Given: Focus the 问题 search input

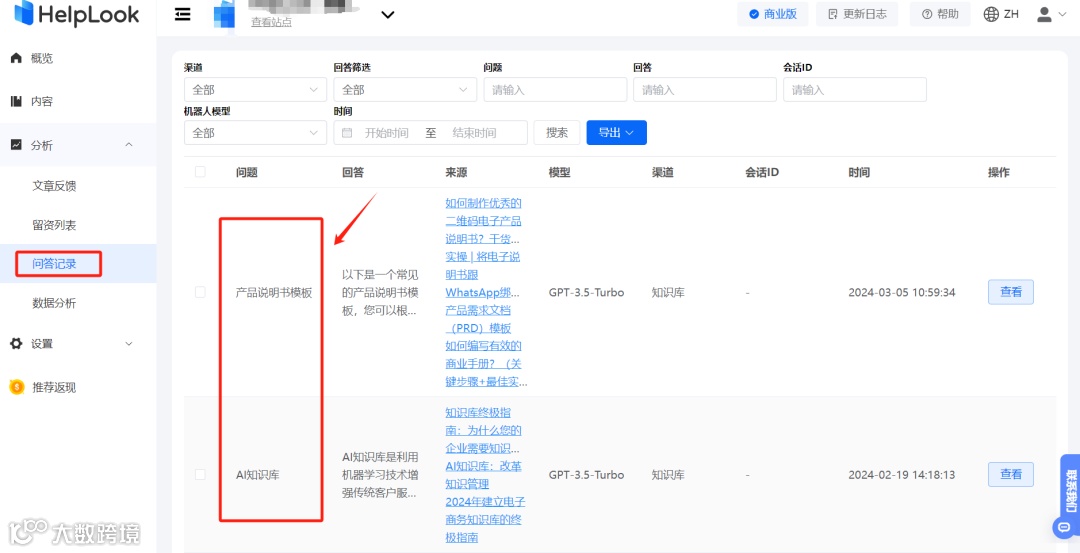Looking at the screenshot, I should 555,90.
